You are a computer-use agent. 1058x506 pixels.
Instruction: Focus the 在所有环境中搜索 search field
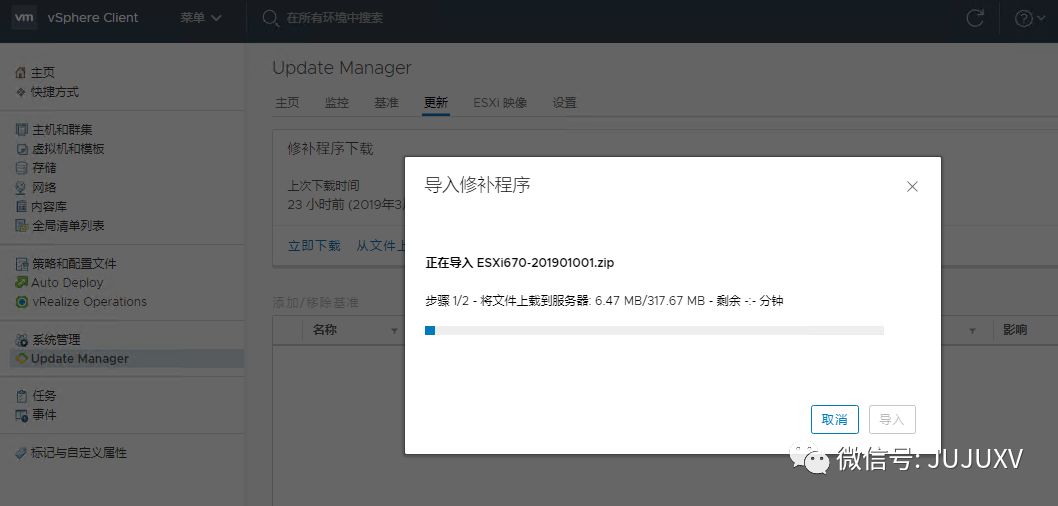click(x=335, y=18)
